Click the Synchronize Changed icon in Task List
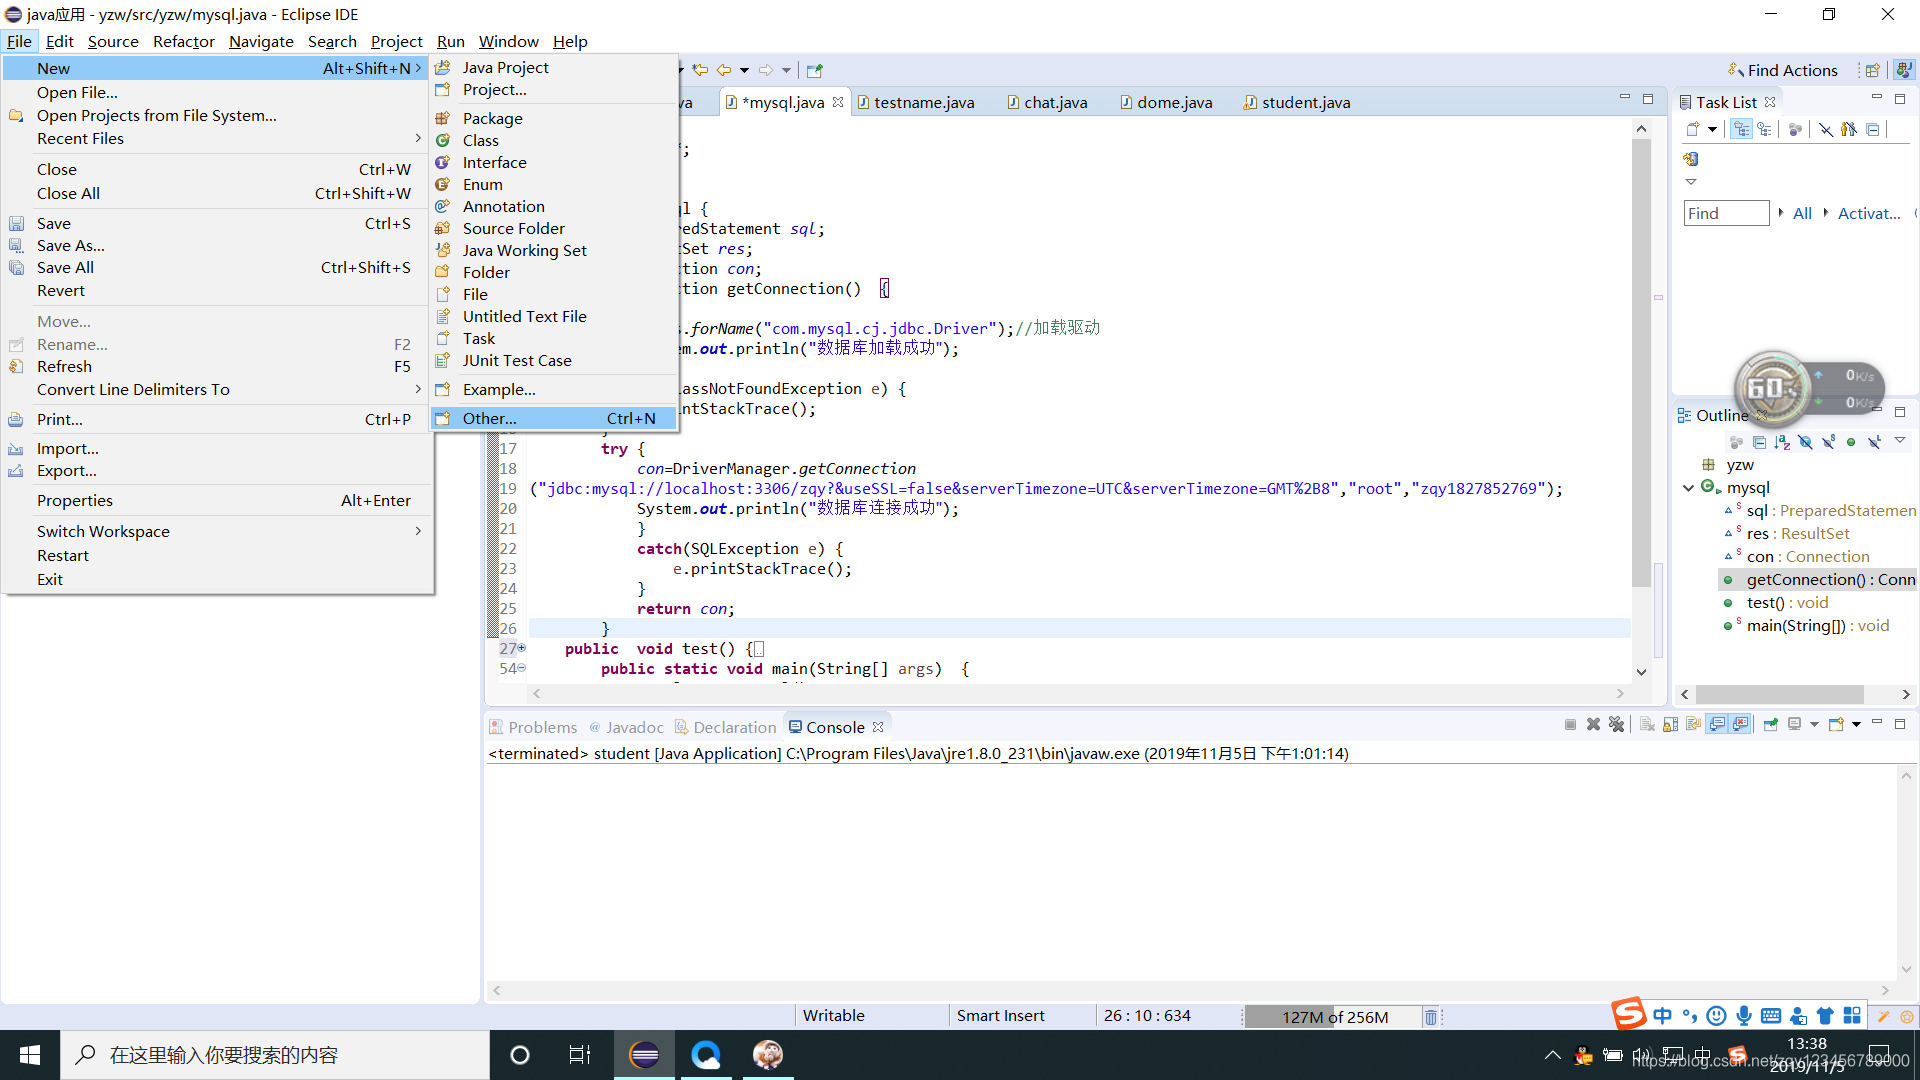 [1691, 159]
